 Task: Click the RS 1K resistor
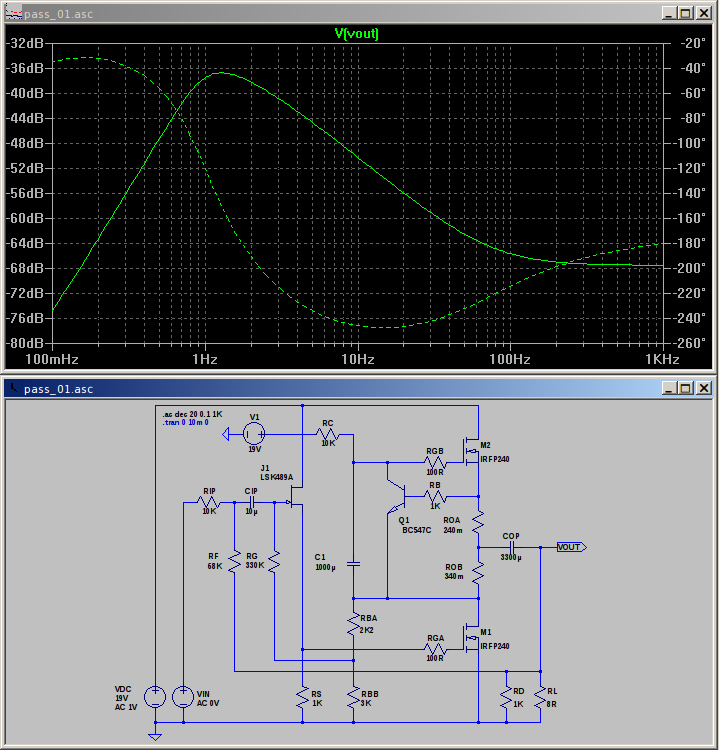point(302,698)
